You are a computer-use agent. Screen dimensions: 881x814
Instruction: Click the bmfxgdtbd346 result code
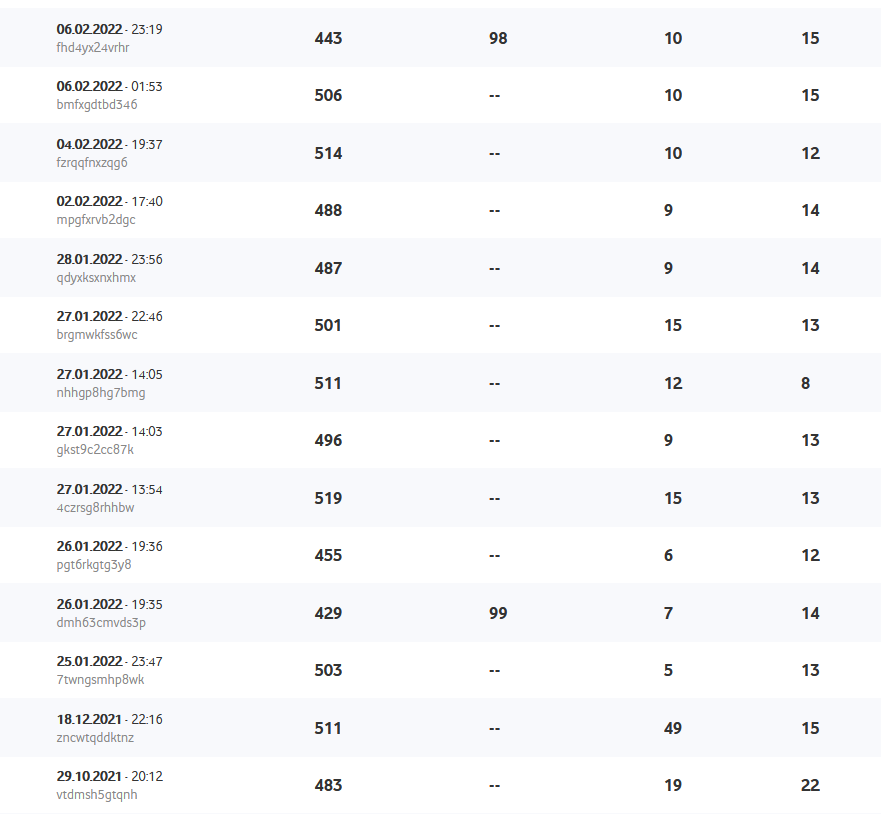(97, 104)
